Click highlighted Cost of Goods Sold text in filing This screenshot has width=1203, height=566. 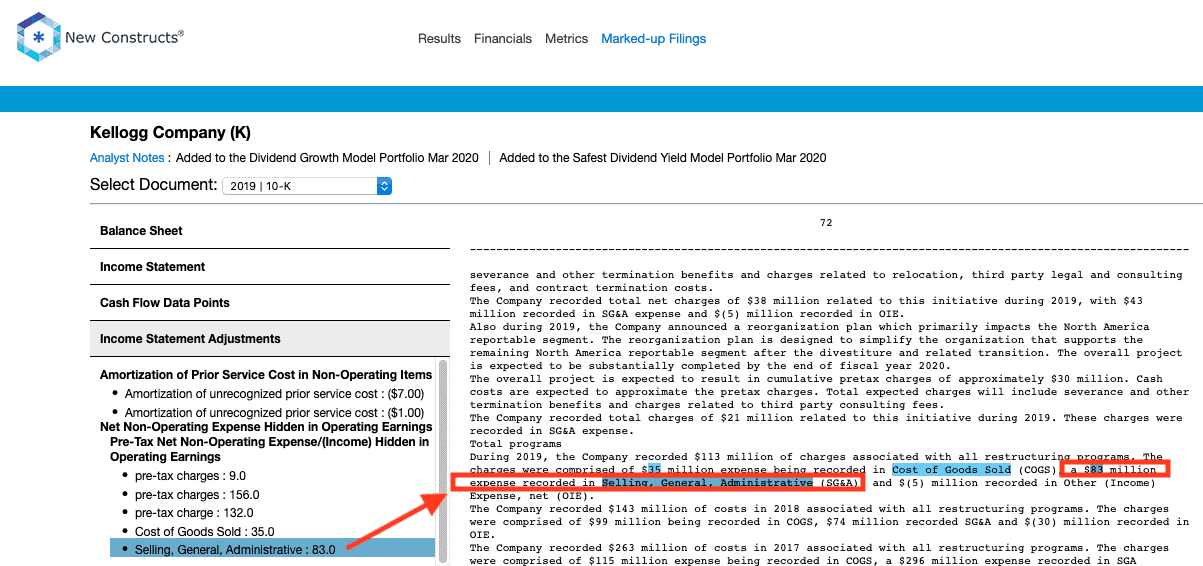point(951,470)
